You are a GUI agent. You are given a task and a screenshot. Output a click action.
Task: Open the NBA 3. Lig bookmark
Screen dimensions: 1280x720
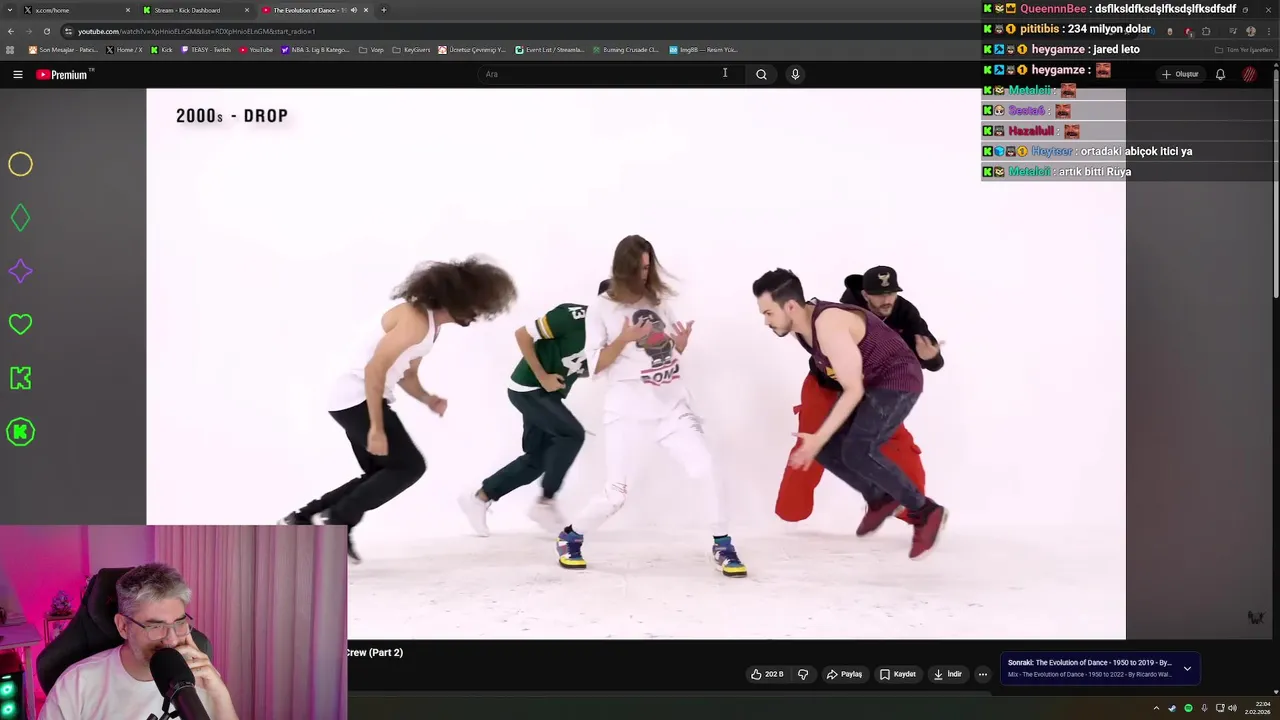pyautogui.click(x=315, y=49)
